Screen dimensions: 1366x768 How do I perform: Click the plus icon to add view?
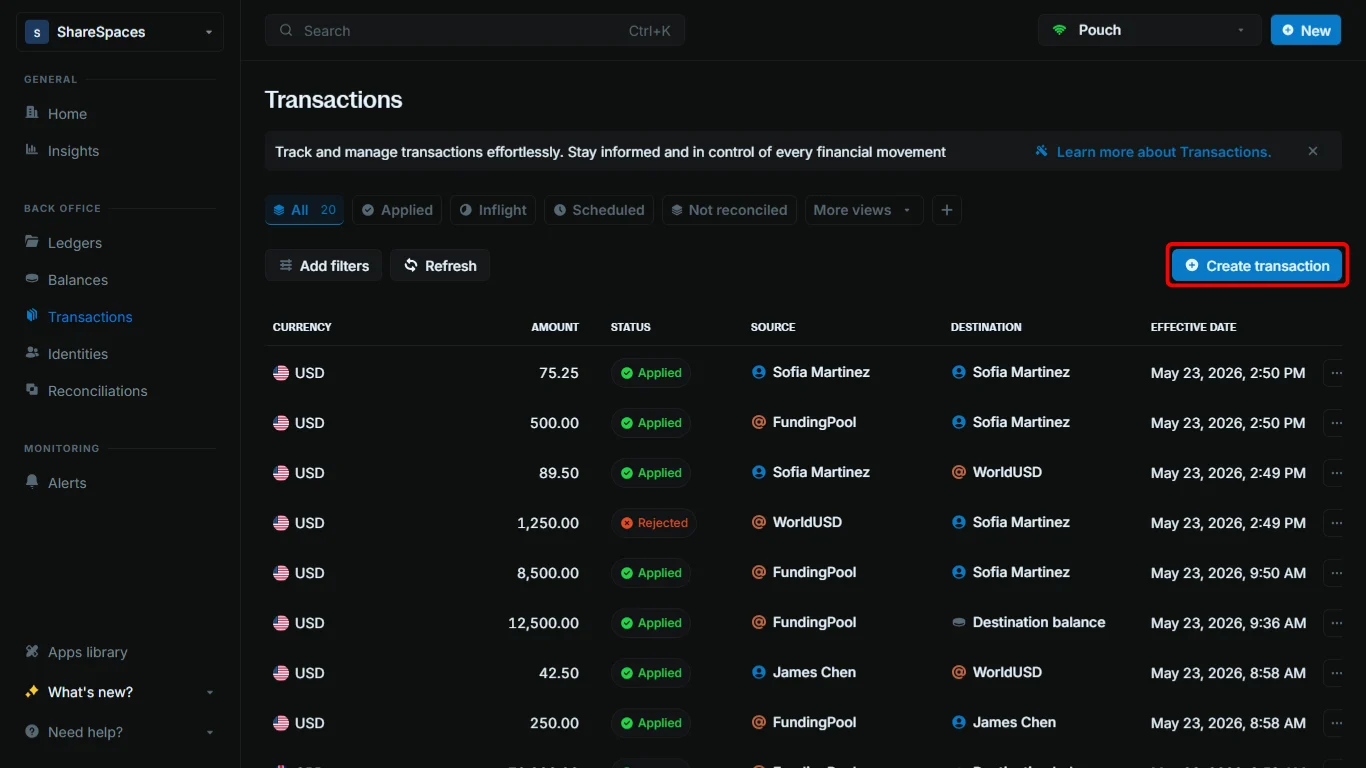[x=947, y=210]
